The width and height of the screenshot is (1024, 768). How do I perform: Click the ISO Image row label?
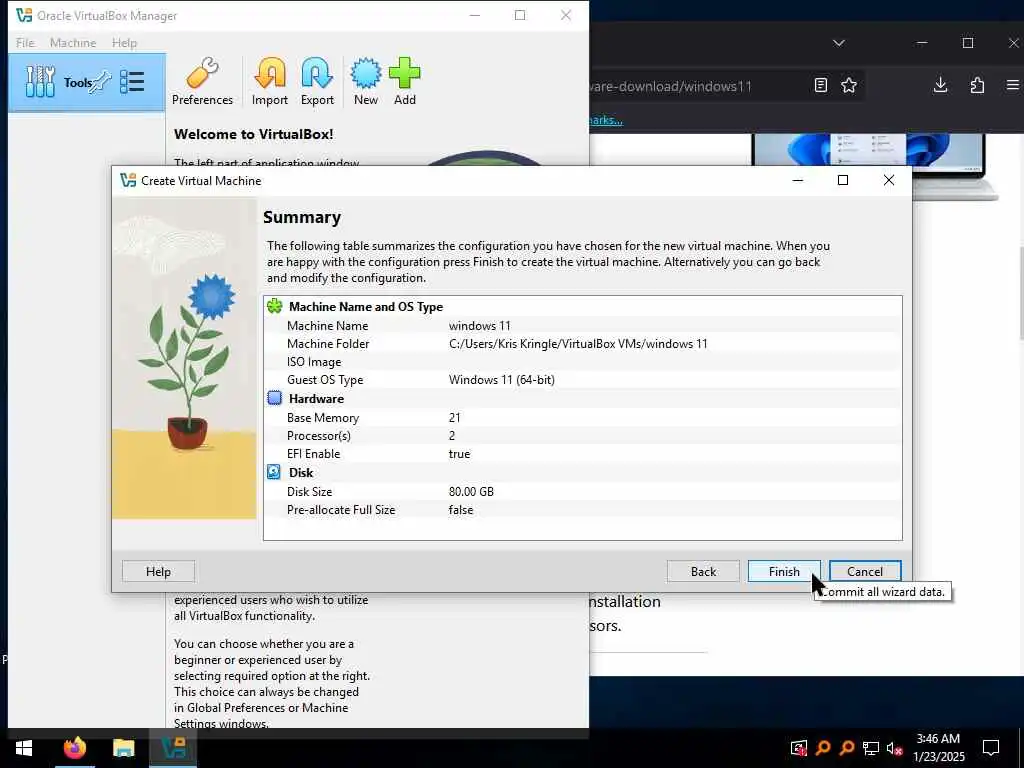click(313, 362)
